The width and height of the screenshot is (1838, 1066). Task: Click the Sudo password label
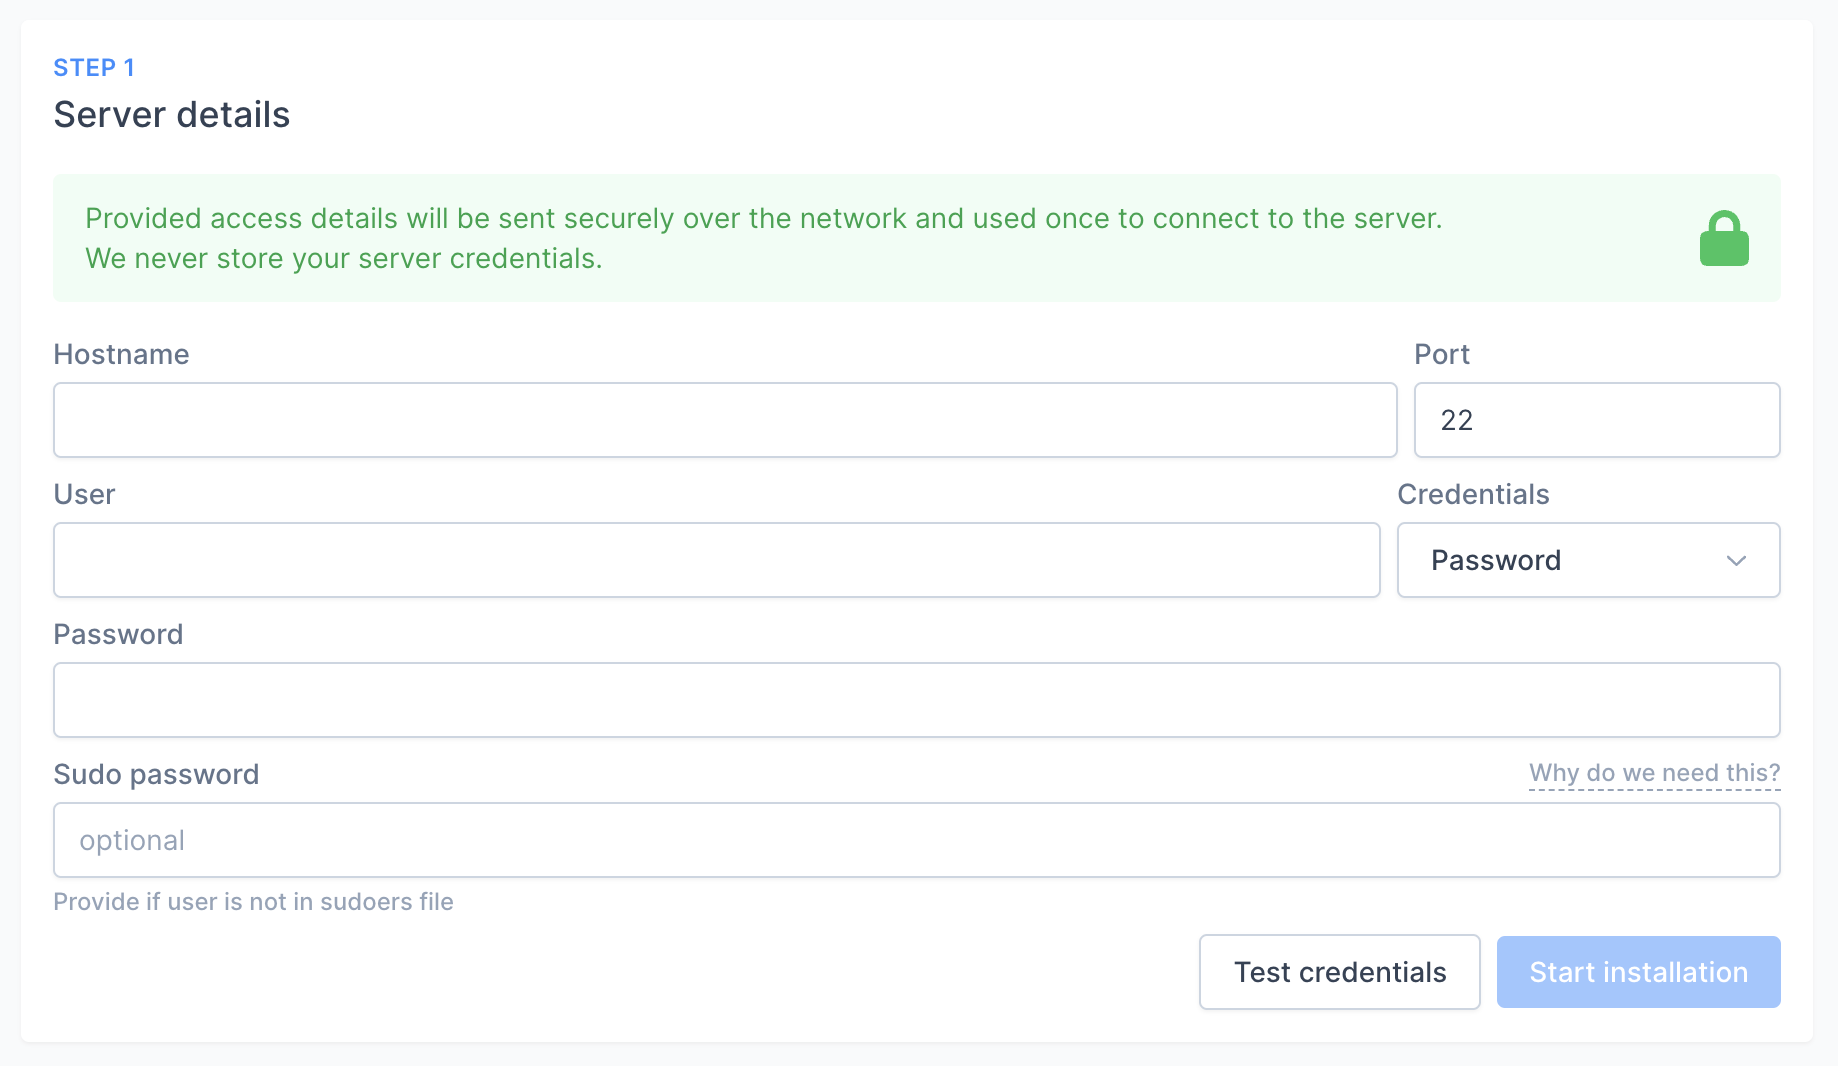click(156, 774)
